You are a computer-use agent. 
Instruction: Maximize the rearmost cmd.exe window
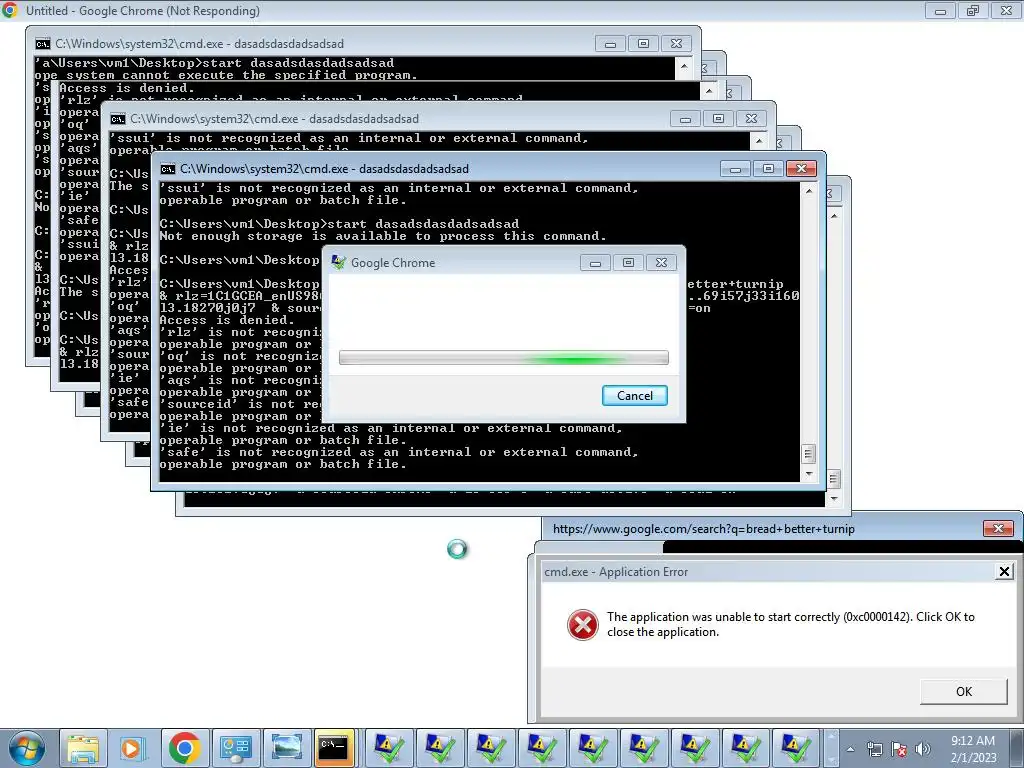(643, 44)
